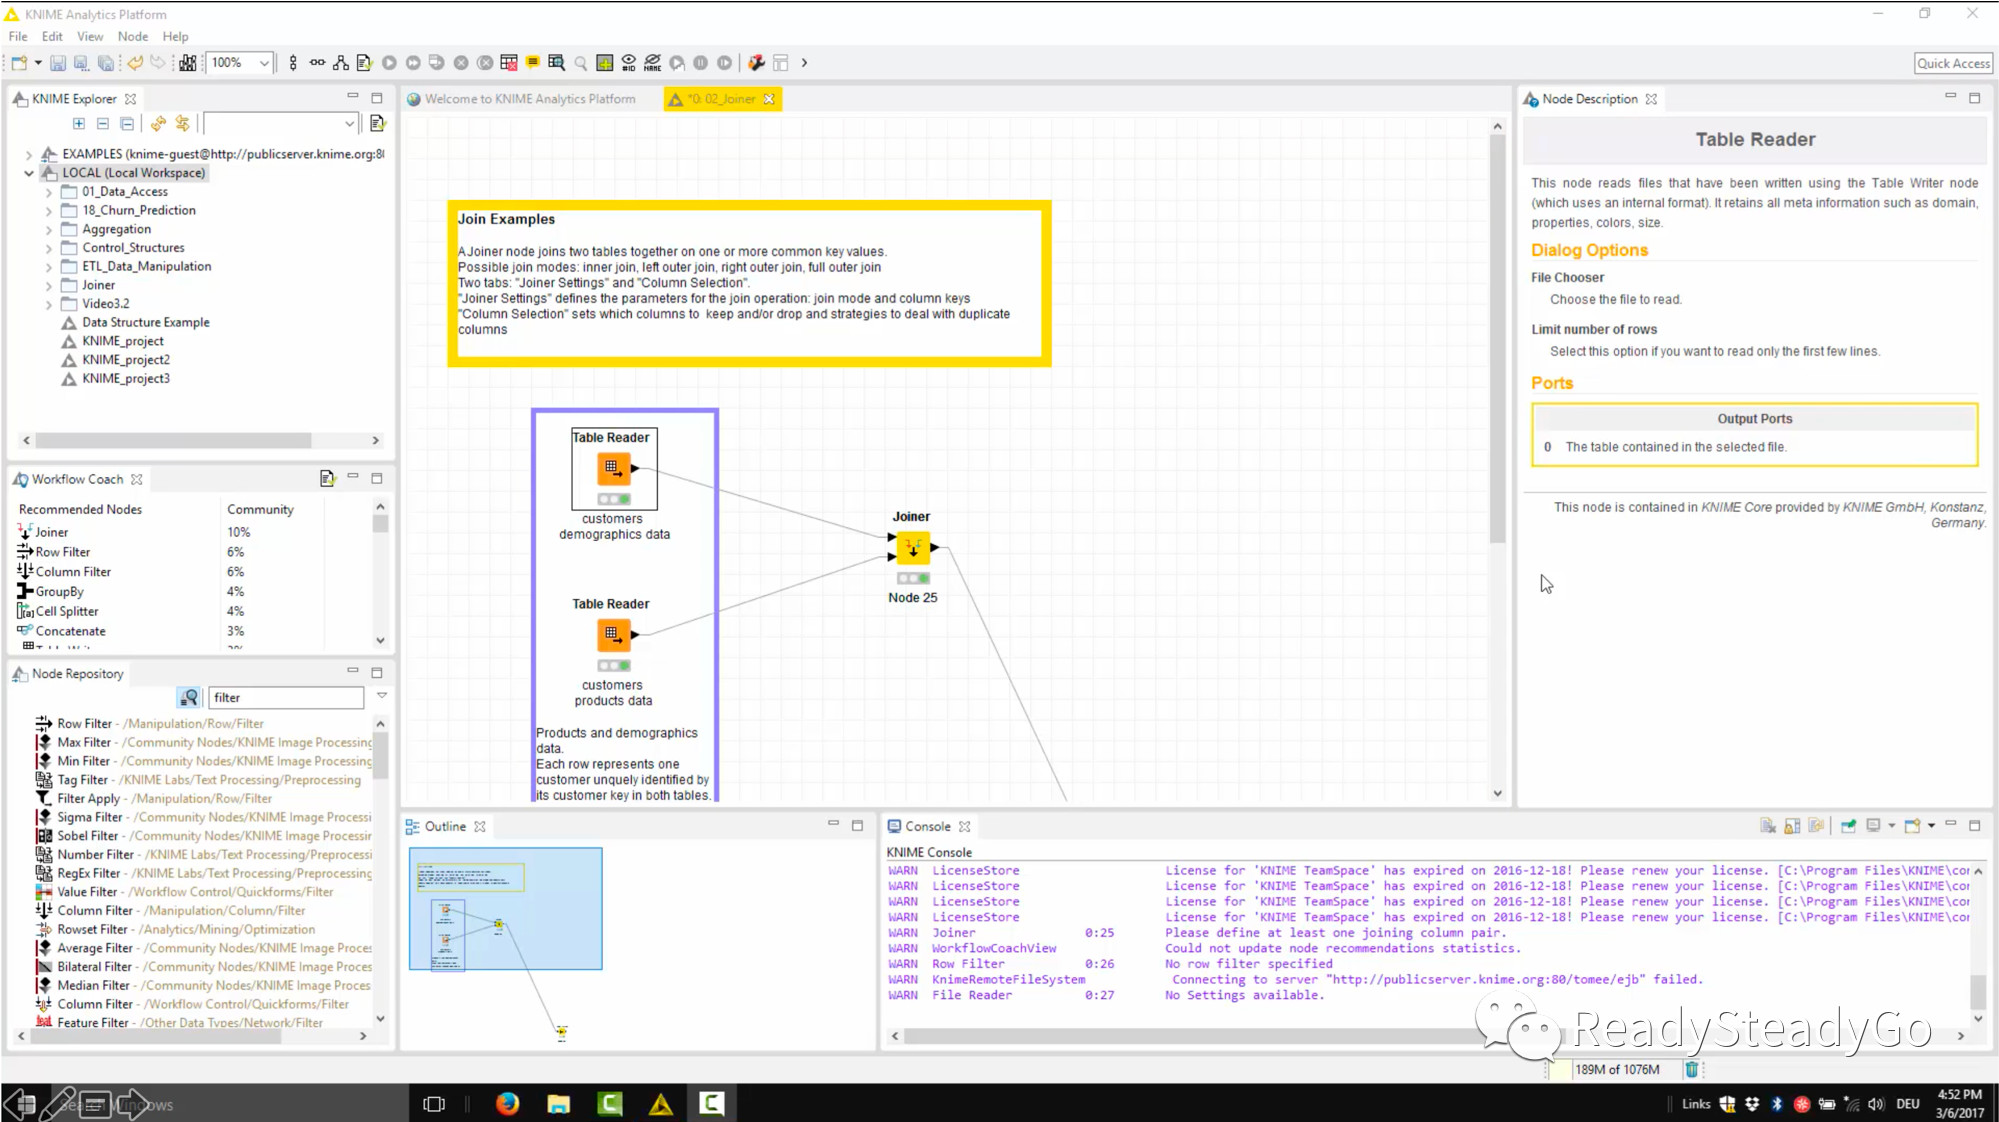
Task: Click the Joiner node on the canvas
Action: 913,547
